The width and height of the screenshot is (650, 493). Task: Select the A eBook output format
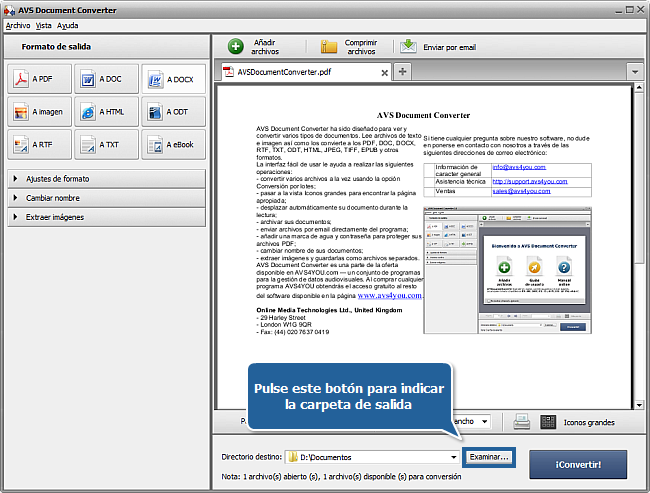tap(173, 144)
